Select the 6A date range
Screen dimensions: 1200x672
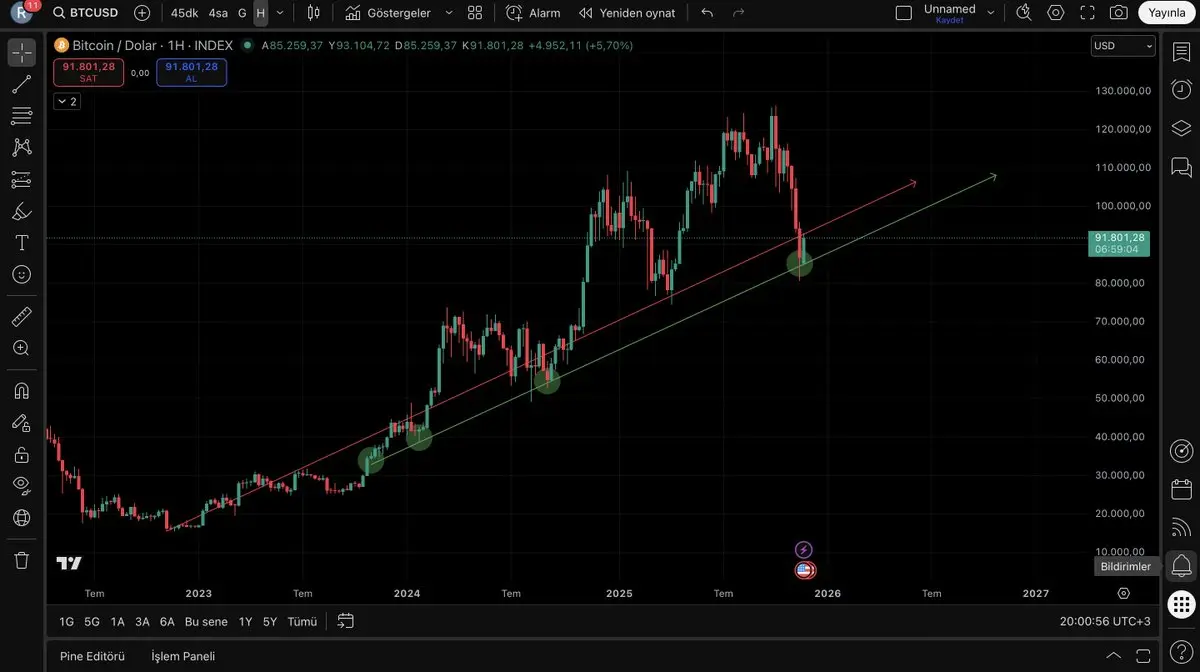click(167, 621)
